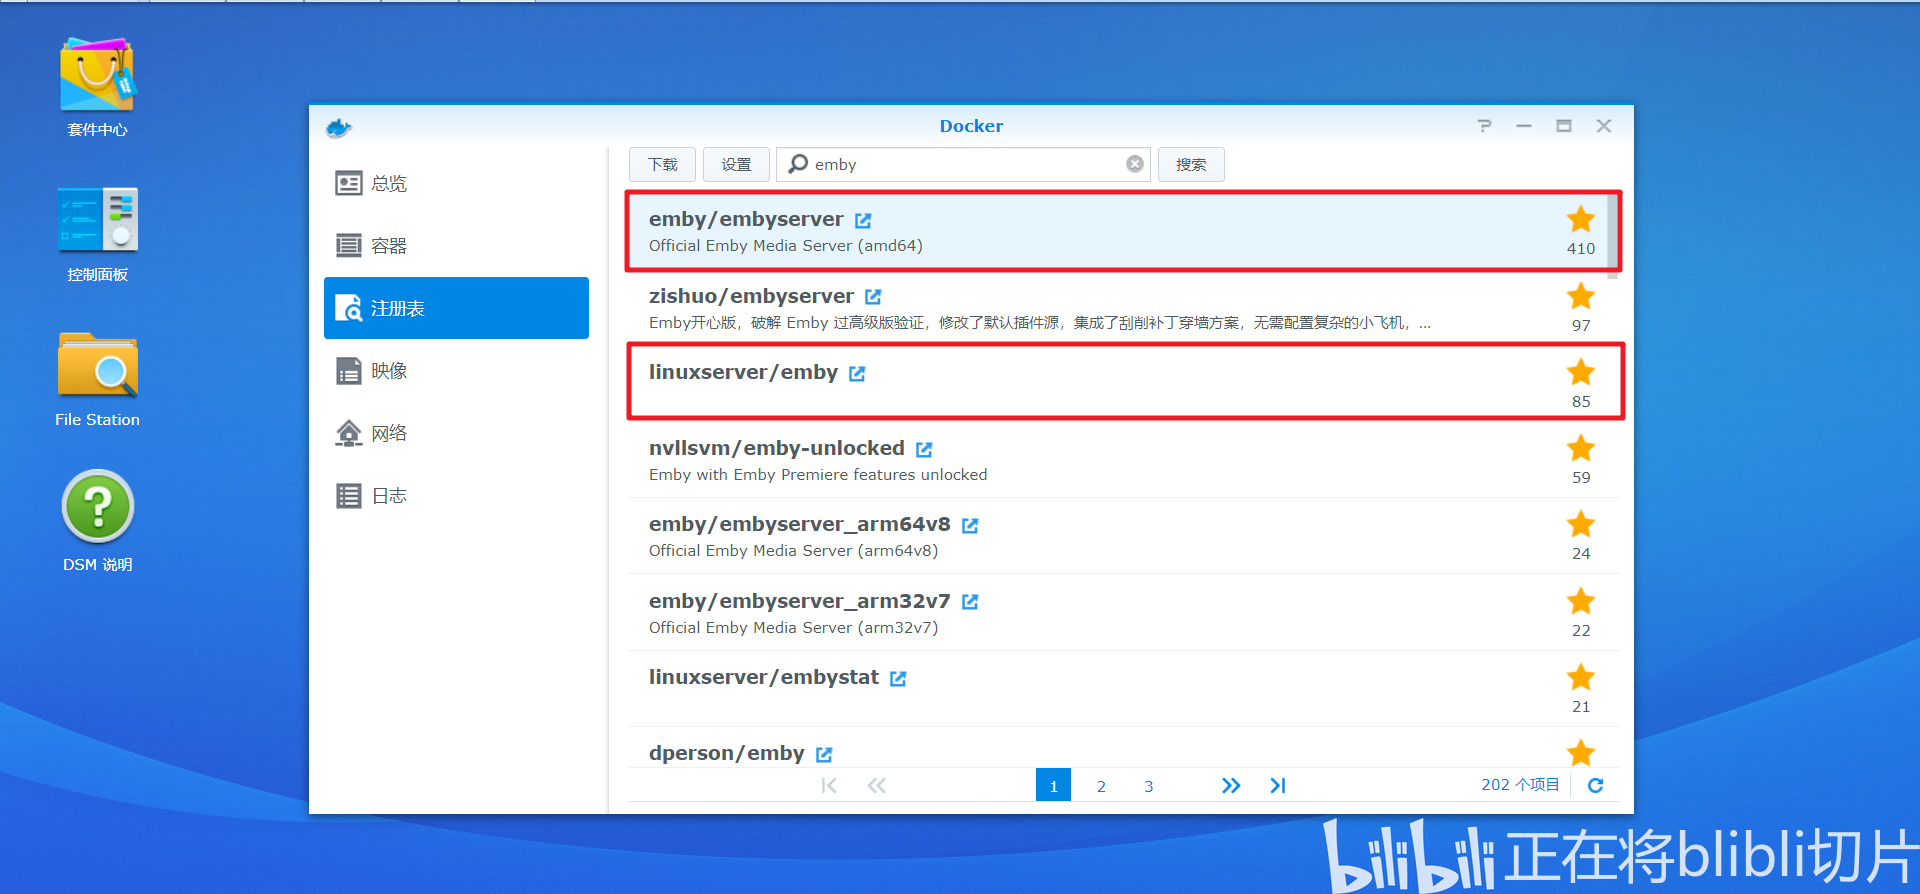Click the 设置 settings button

click(x=736, y=164)
